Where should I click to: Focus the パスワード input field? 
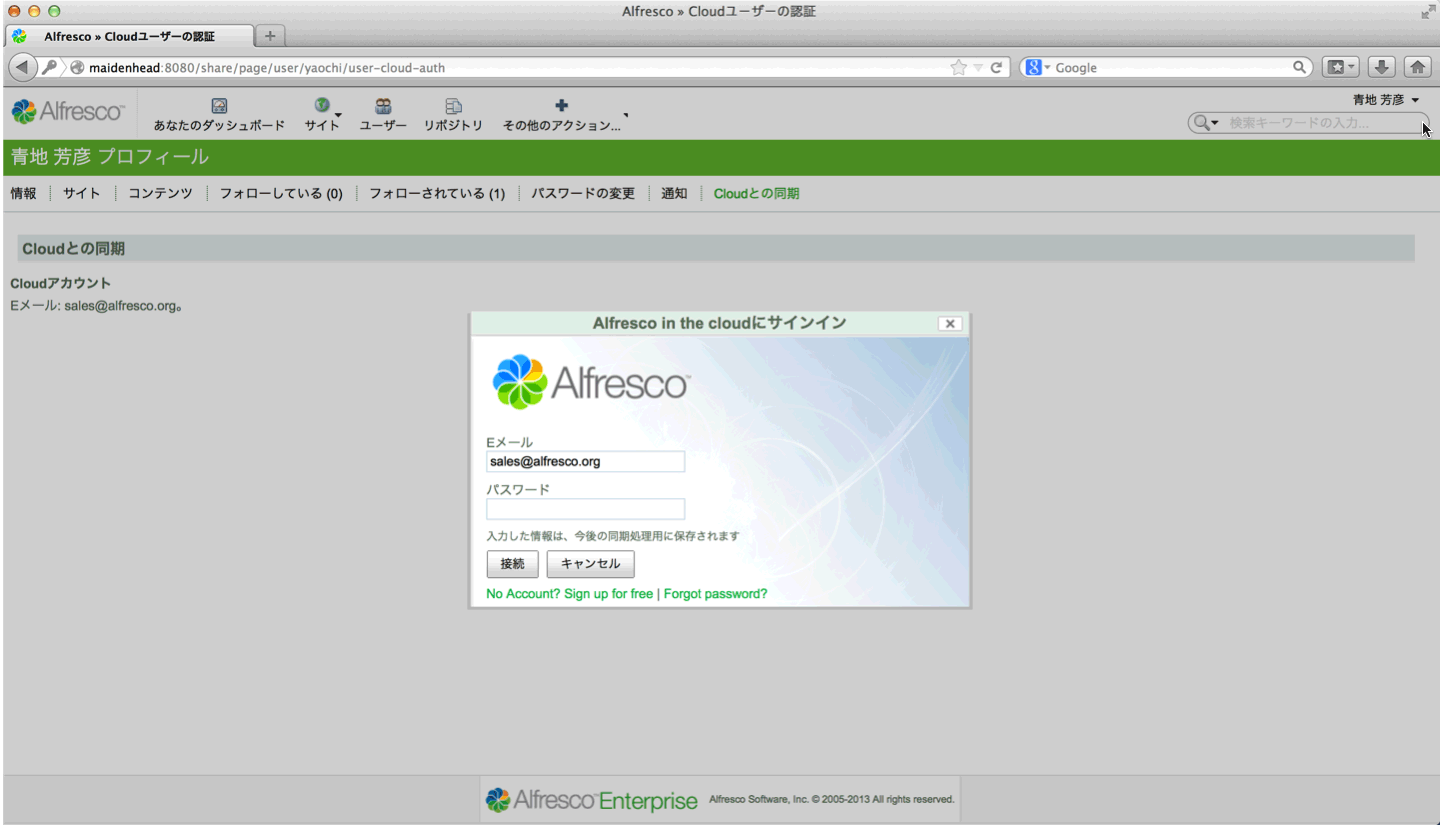585,509
